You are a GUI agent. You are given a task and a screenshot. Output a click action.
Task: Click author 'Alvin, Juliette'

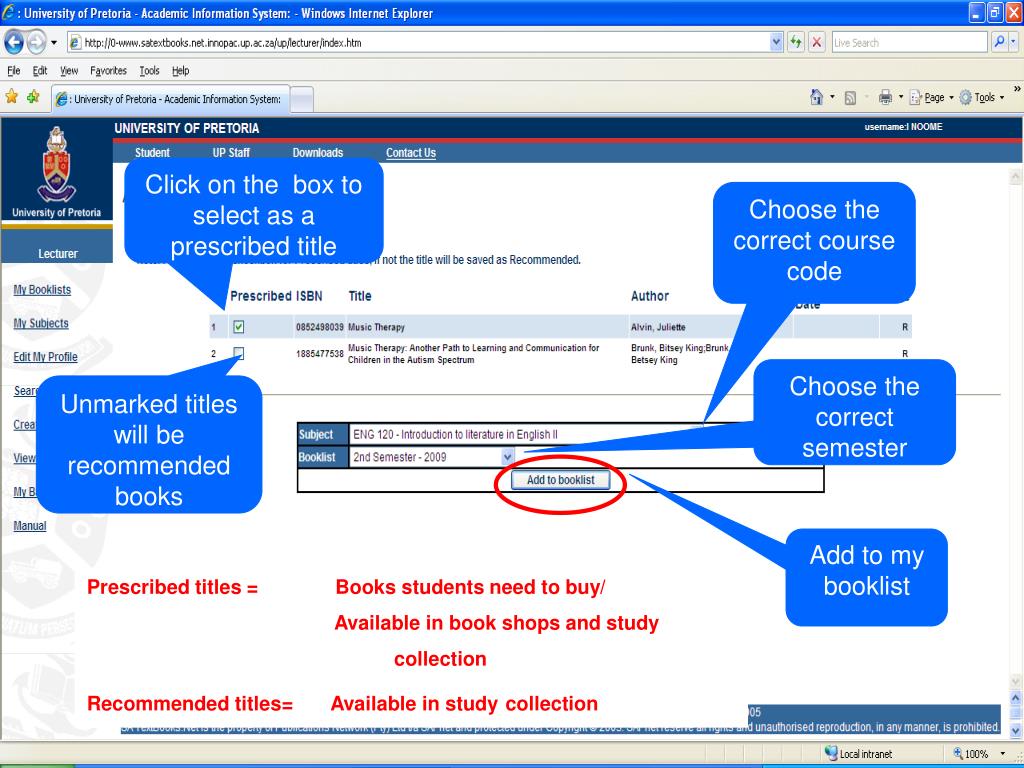[658, 327]
